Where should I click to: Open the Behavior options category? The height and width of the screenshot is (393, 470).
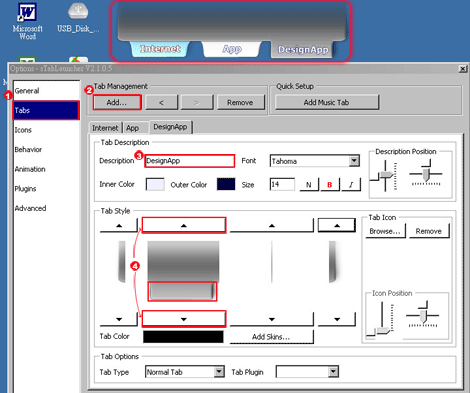pyautogui.click(x=46, y=149)
